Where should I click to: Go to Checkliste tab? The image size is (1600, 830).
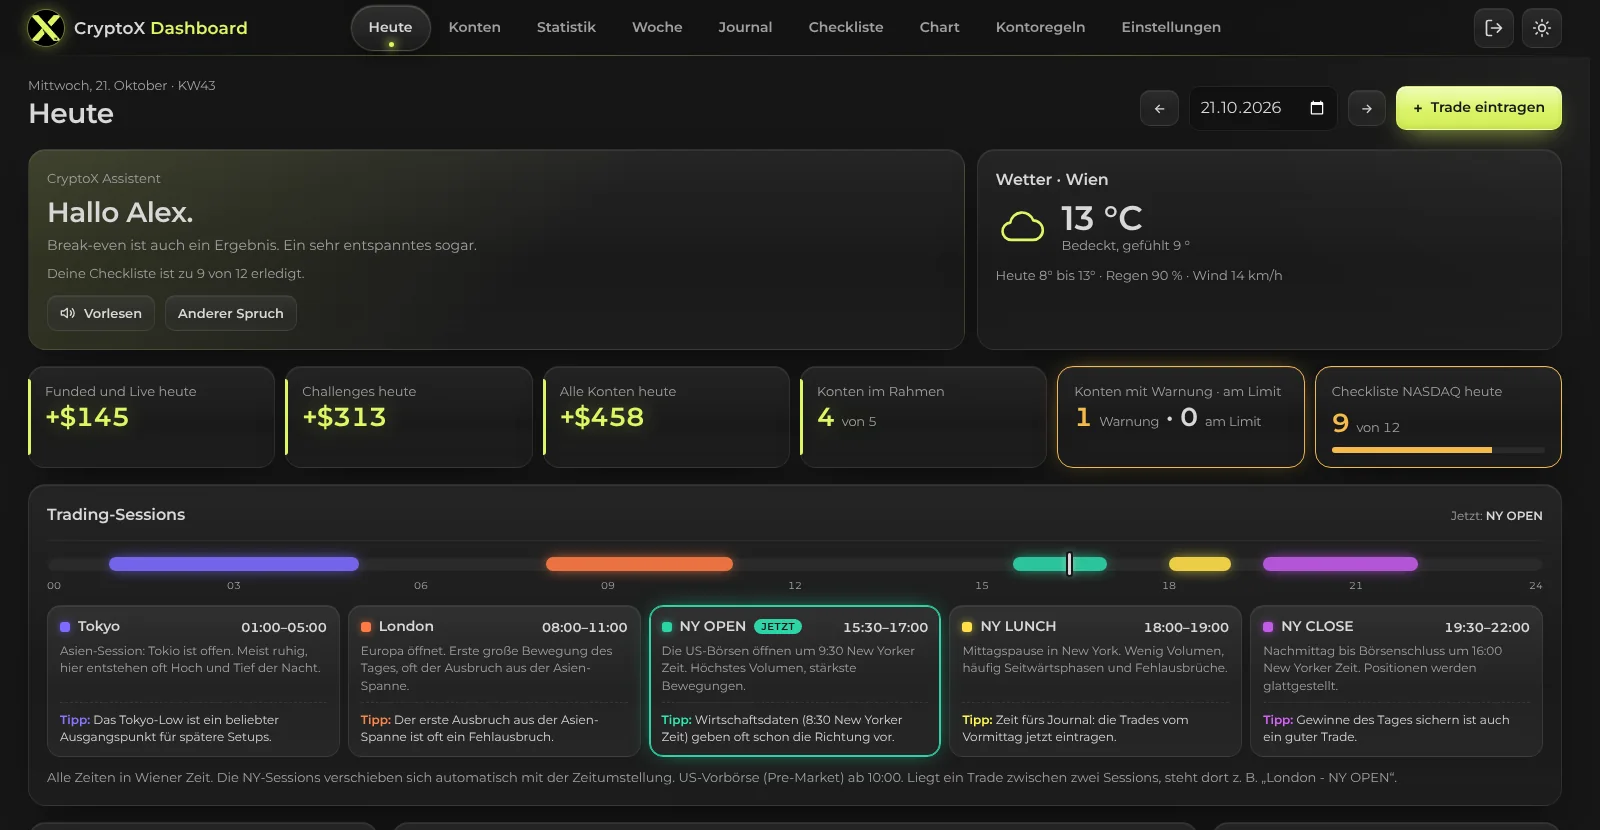(x=846, y=28)
